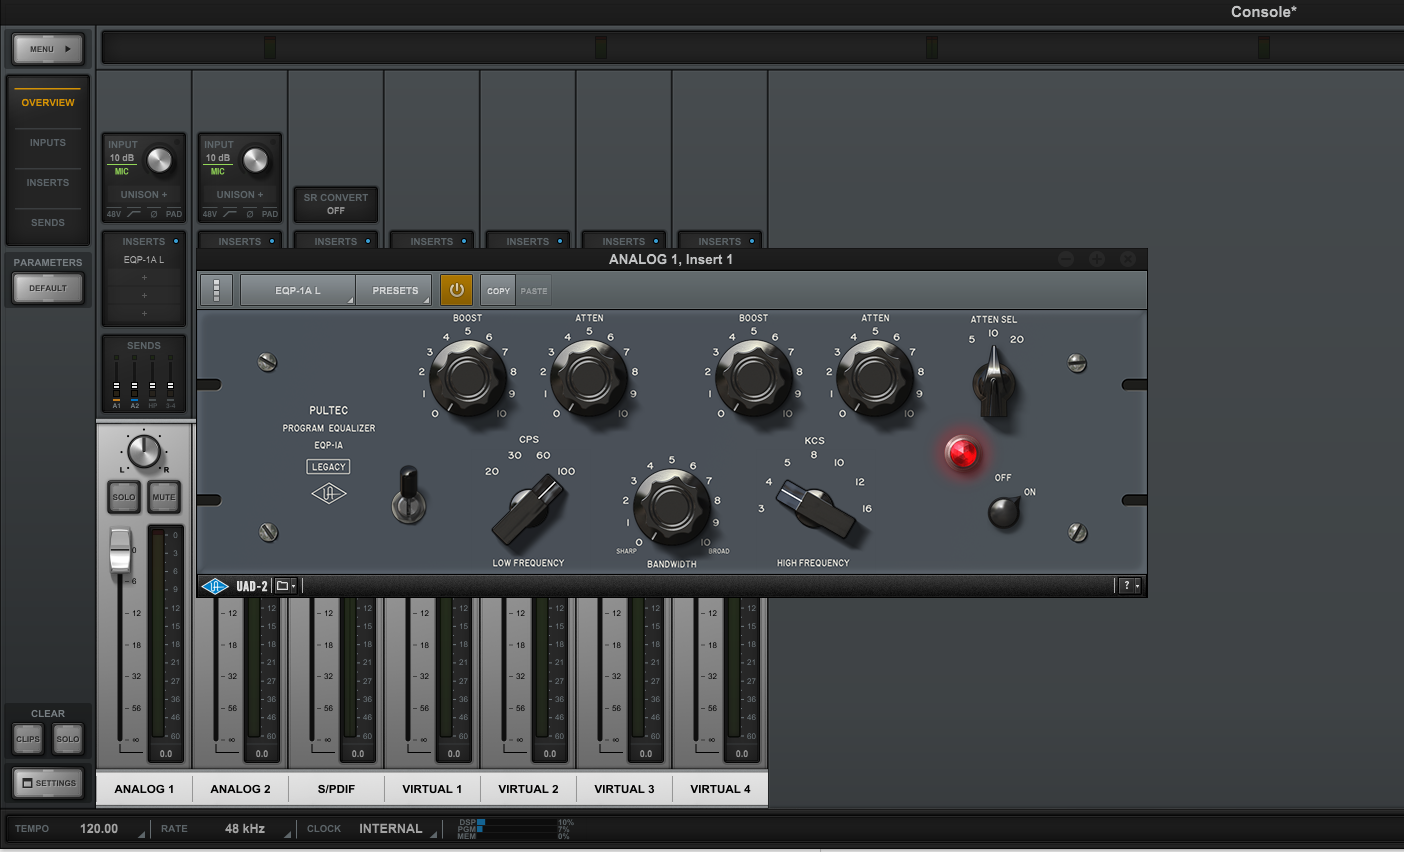Click the COPY button in plugin toolbar

point(498,291)
